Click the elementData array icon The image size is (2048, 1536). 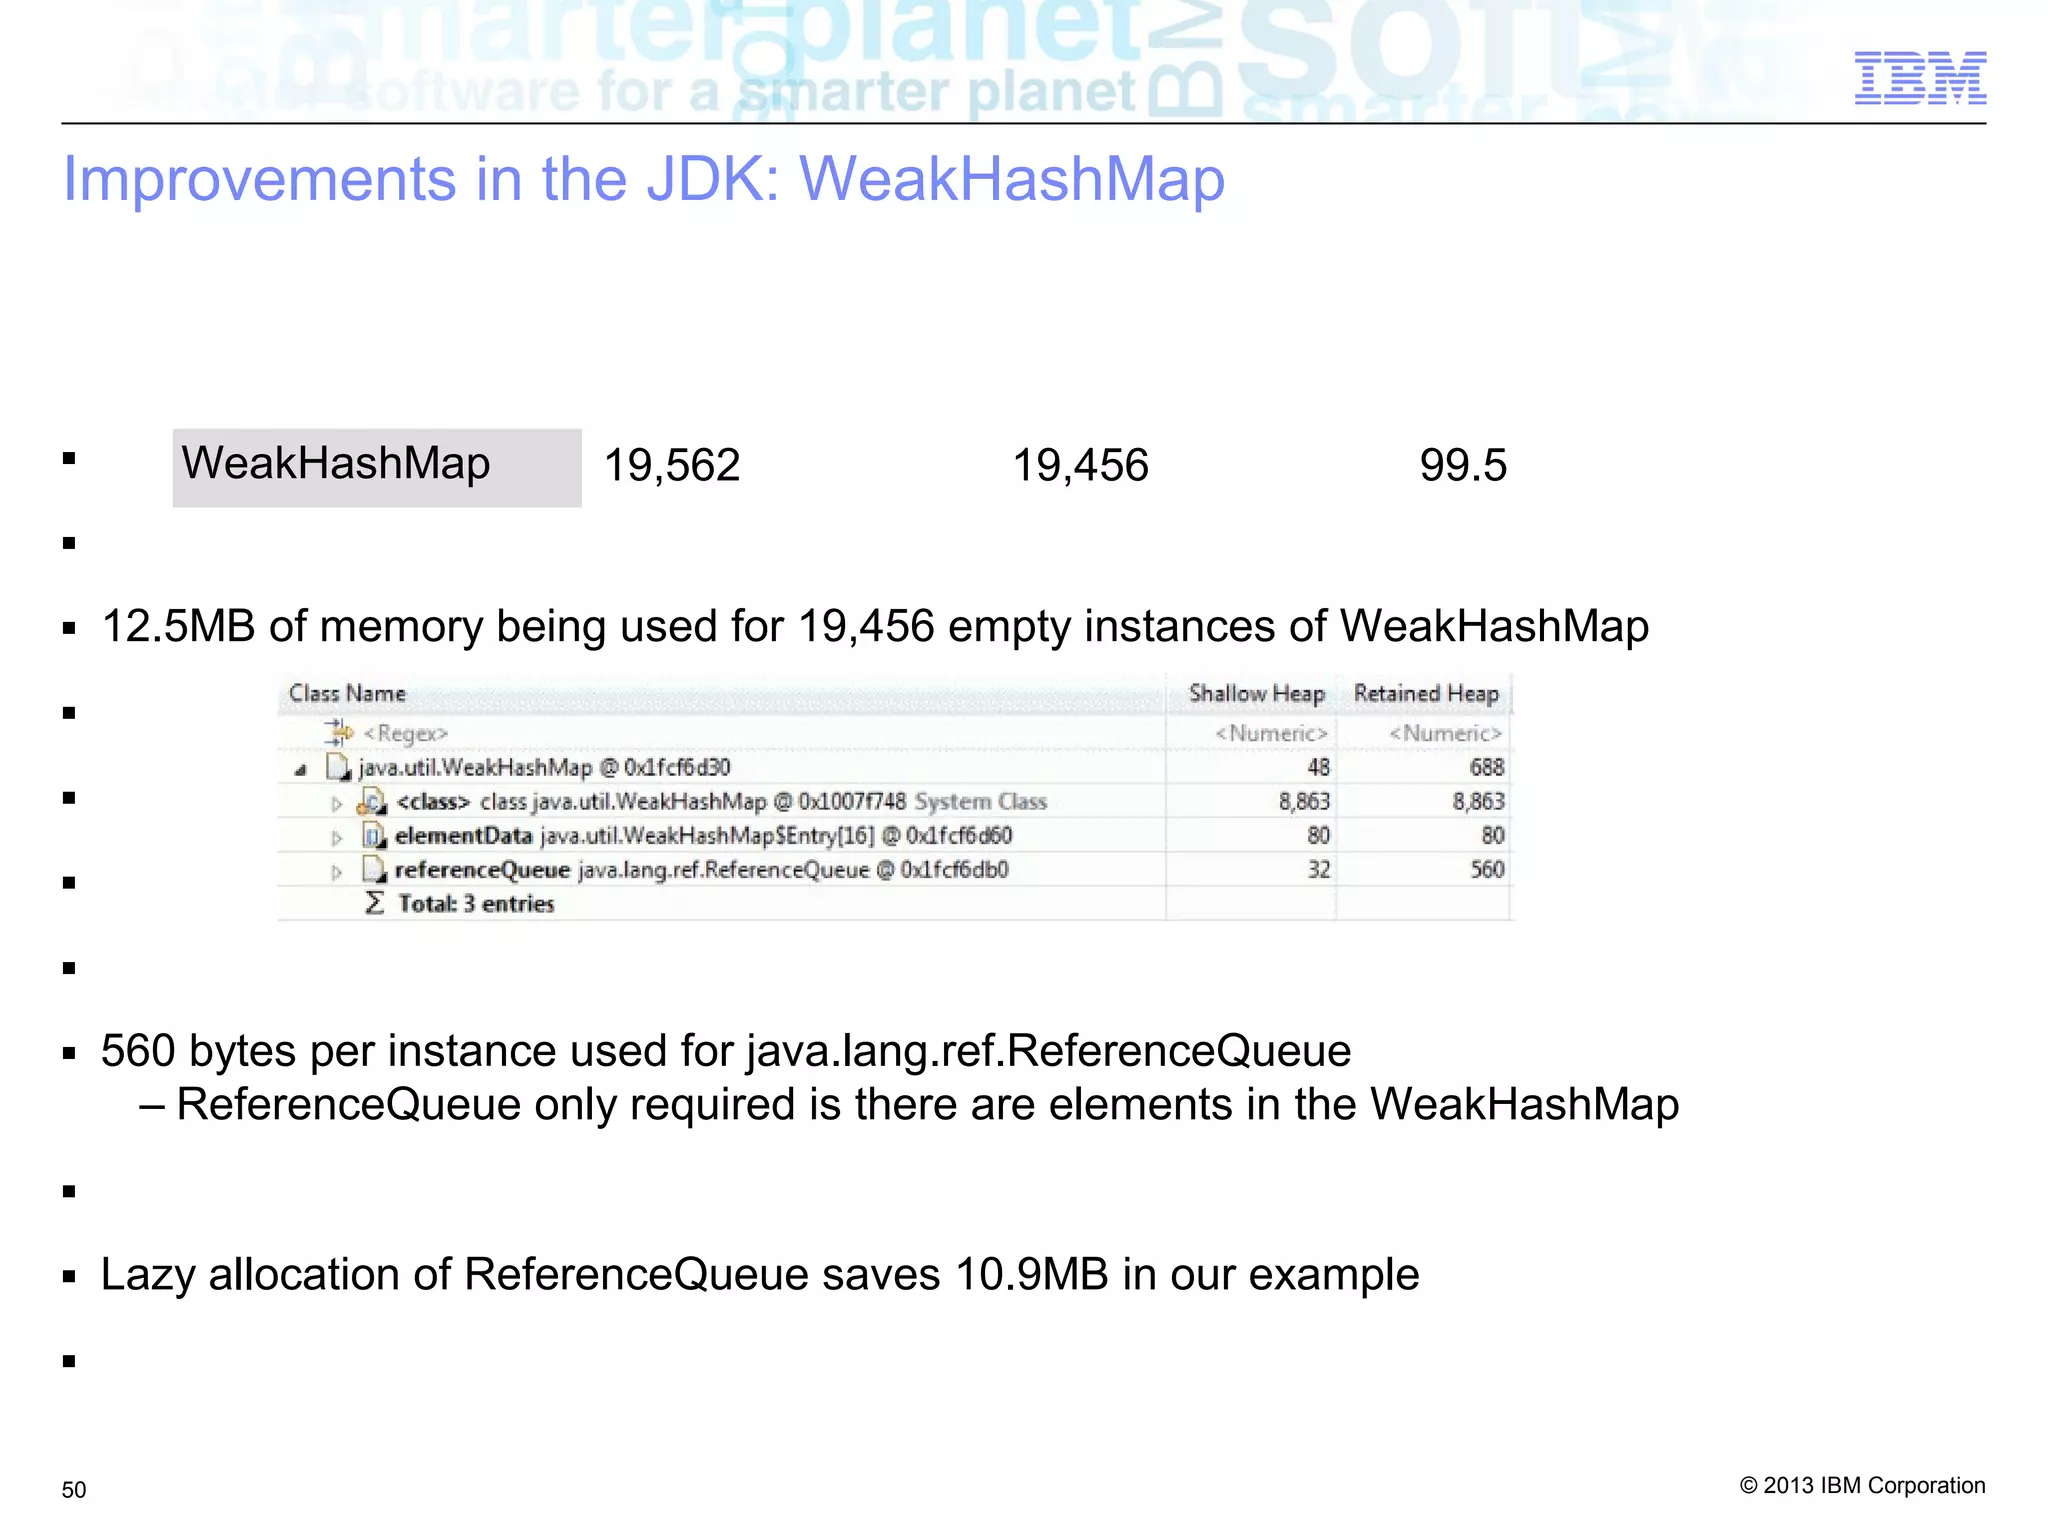pos(374,835)
